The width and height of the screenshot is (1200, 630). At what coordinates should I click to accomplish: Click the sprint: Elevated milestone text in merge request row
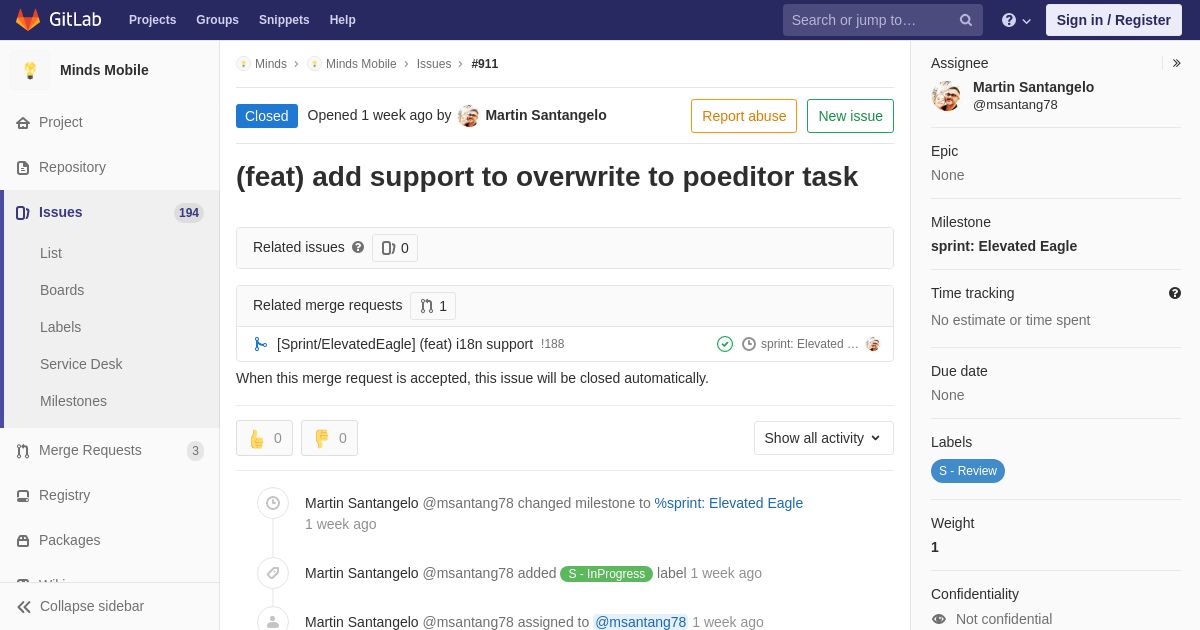pos(810,344)
